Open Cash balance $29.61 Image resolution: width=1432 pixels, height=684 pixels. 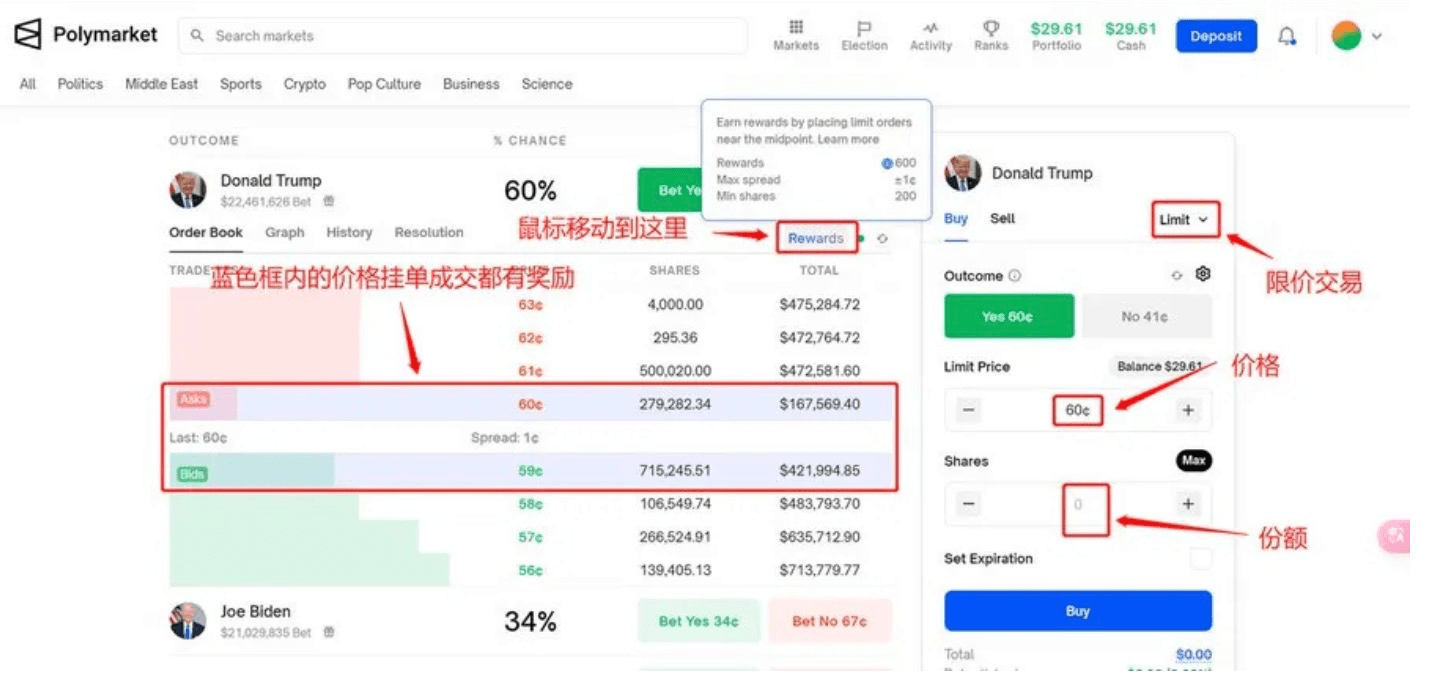(x=1131, y=36)
